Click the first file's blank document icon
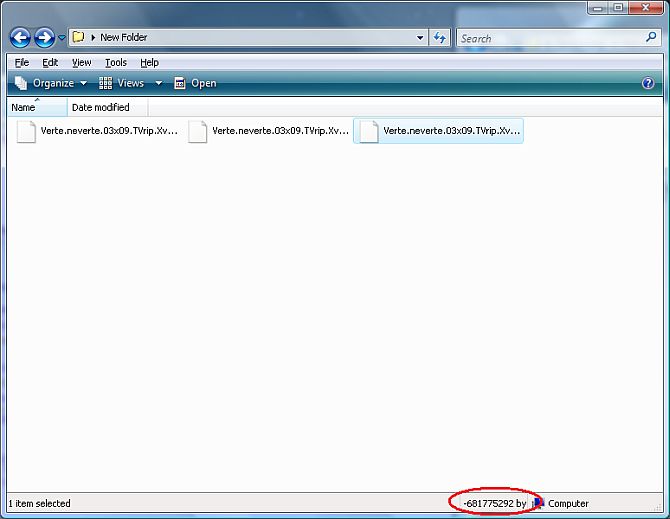 [x=26, y=132]
